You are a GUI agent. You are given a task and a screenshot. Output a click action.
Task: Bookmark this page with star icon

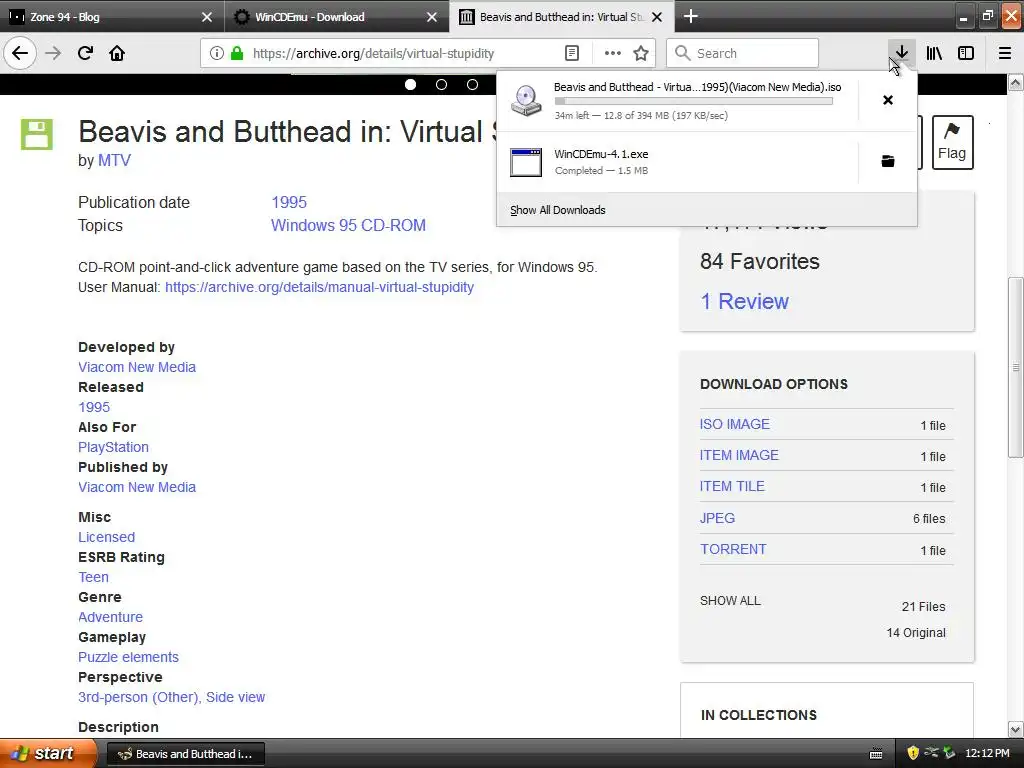pyautogui.click(x=641, y=53)
